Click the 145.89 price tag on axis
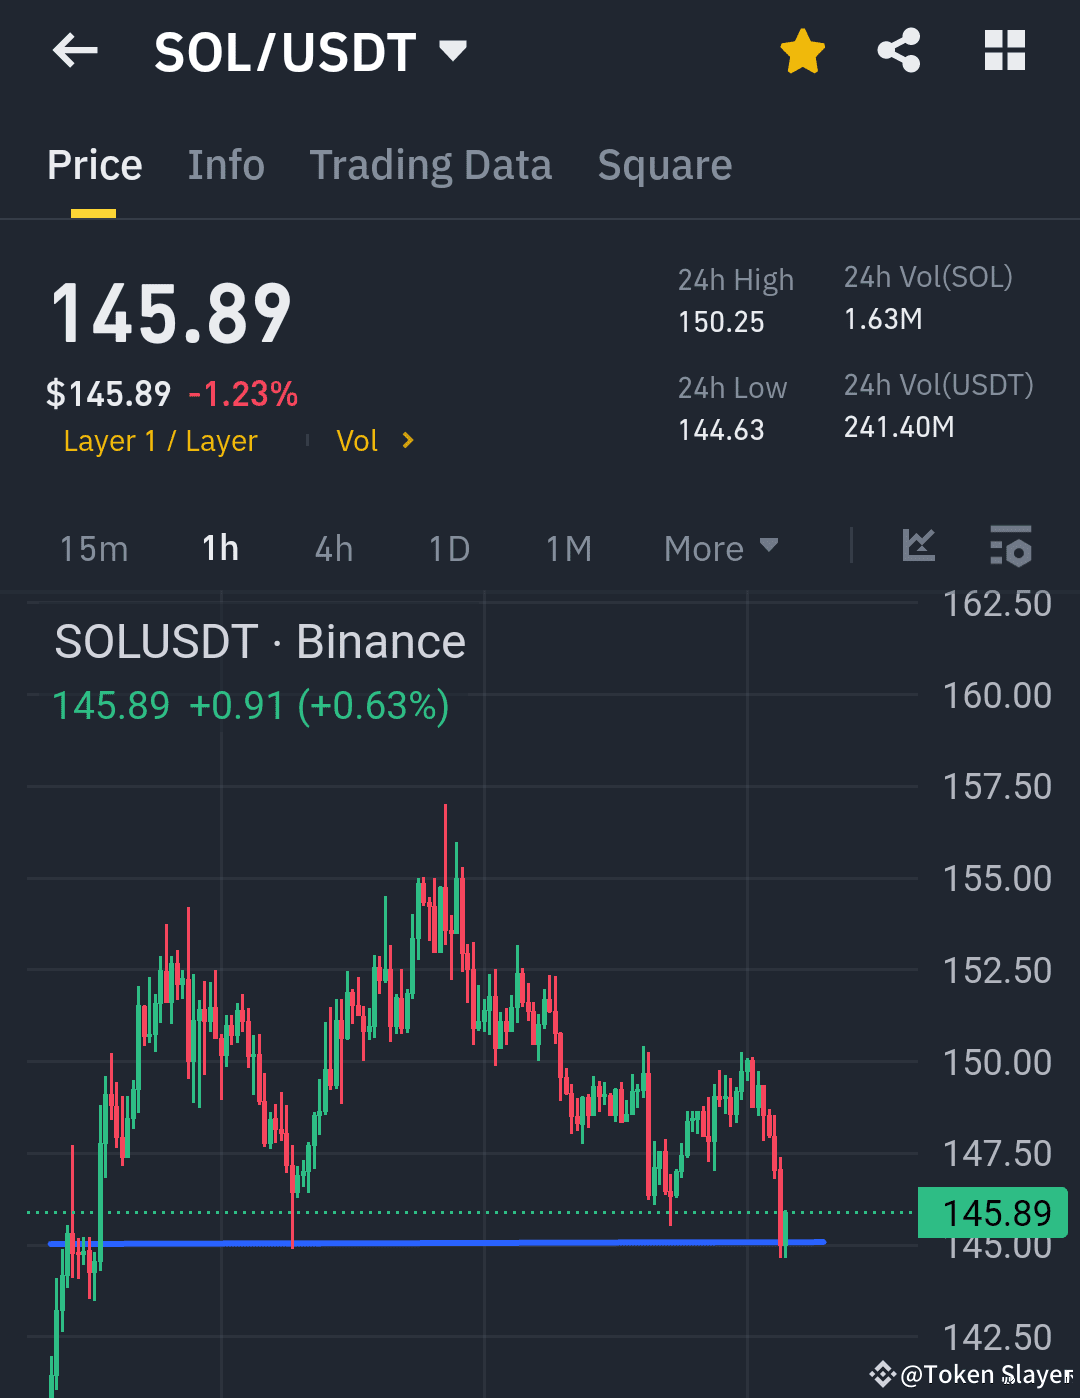The height and width of the screenshot is (1398, 1080). point(993,1212)
